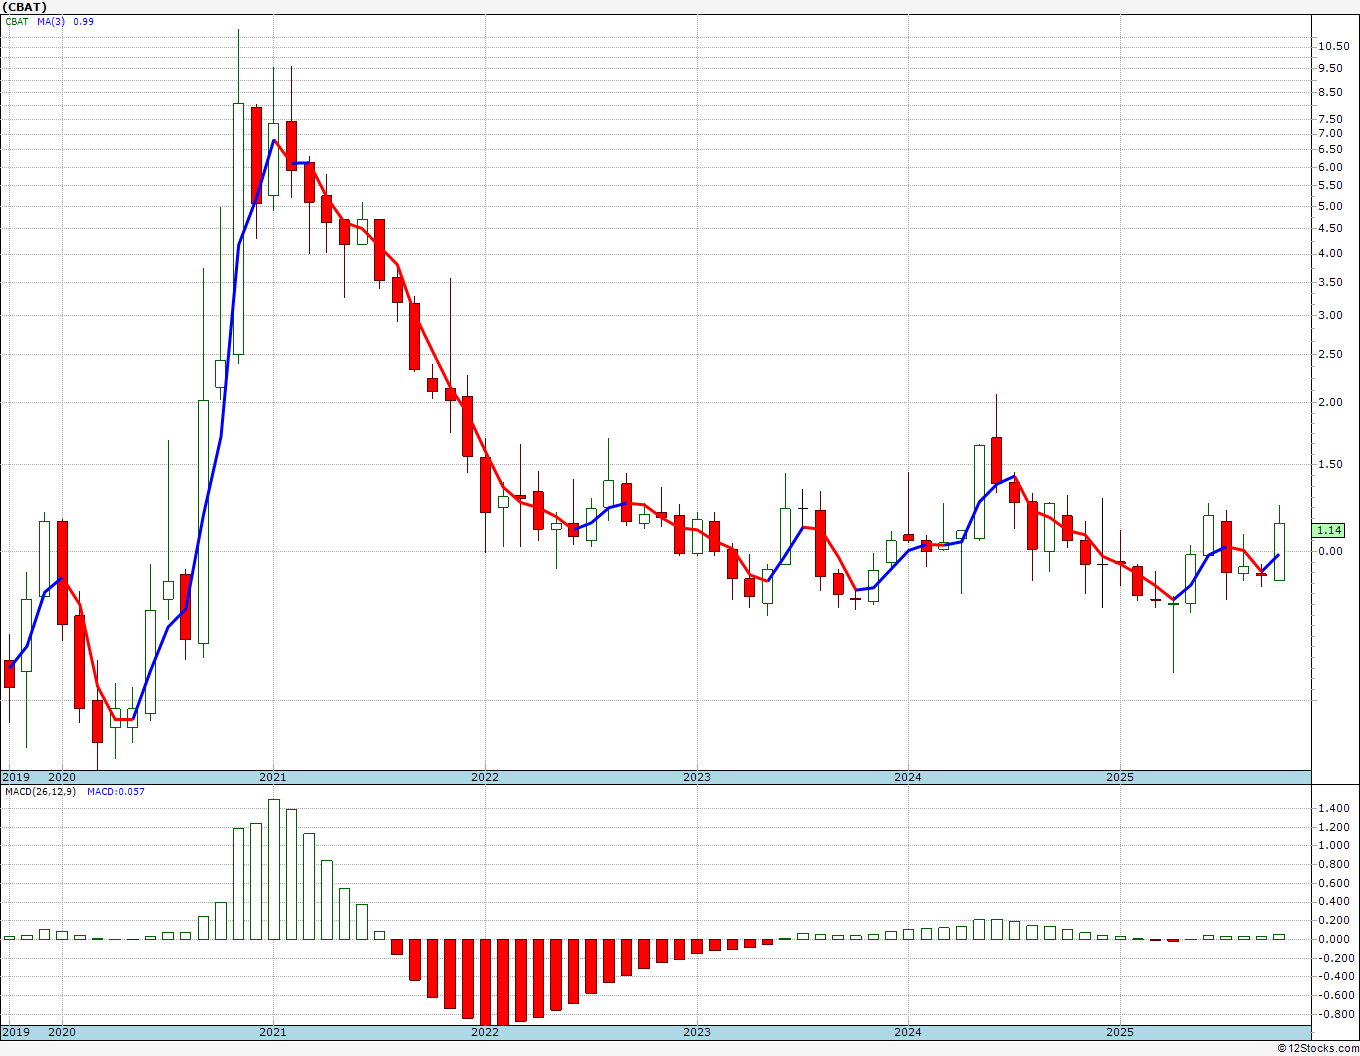Select the green CBAT legend label
This screenshot has width=1360, height=1056.
[17, 21]
